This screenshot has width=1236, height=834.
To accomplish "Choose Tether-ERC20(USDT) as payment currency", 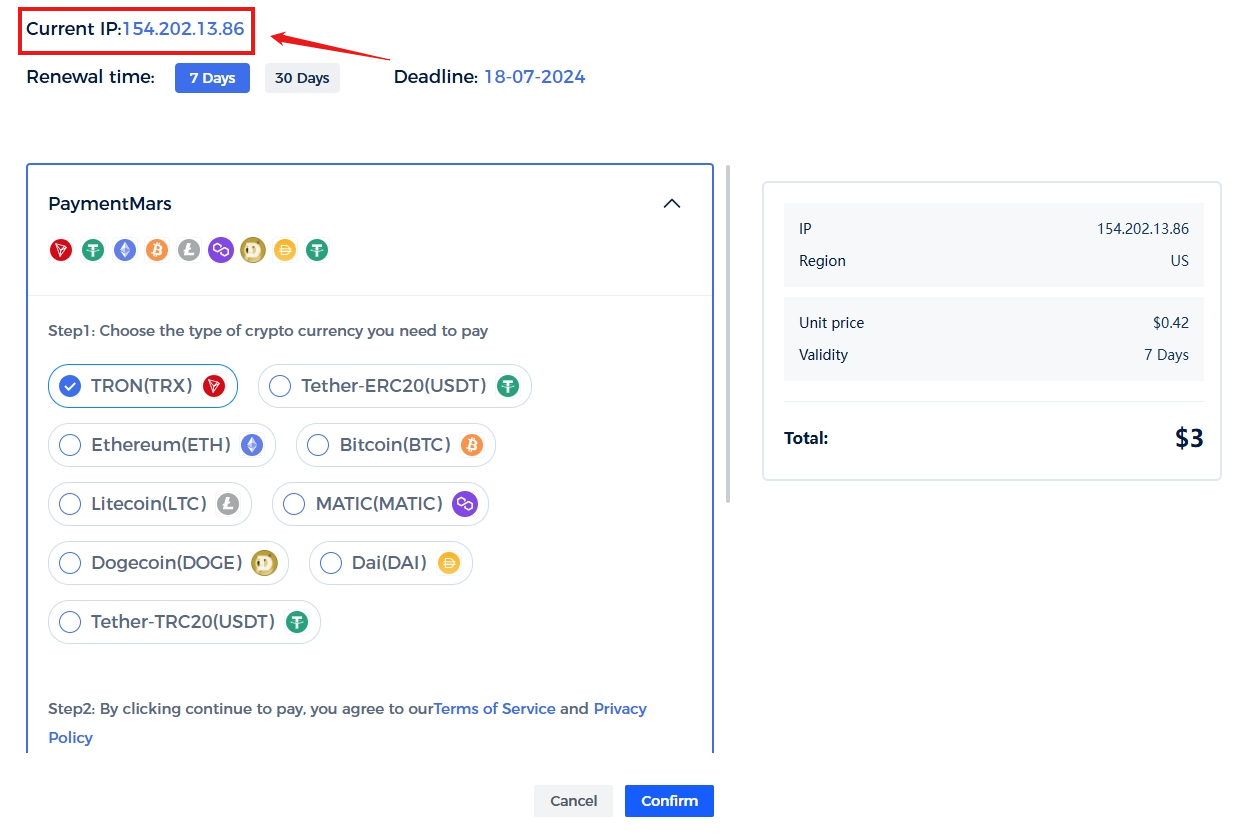I will [x=281, y=386].
